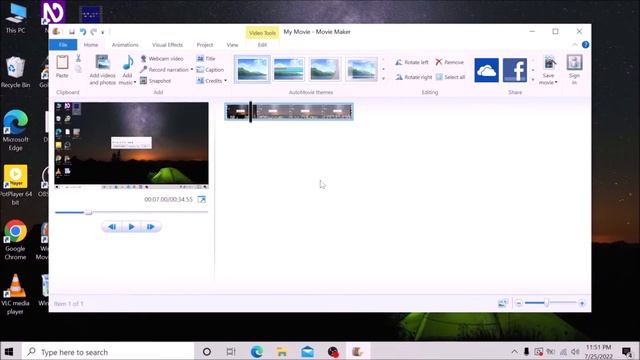Open the Windows Start menu
This screenshot has height=360, width=640.
click(x=9, y=351)
